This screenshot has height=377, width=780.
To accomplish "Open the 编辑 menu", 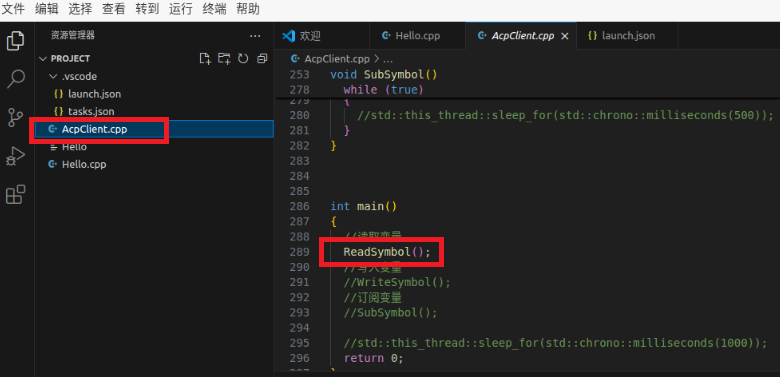I will click(x=47, y=9).
